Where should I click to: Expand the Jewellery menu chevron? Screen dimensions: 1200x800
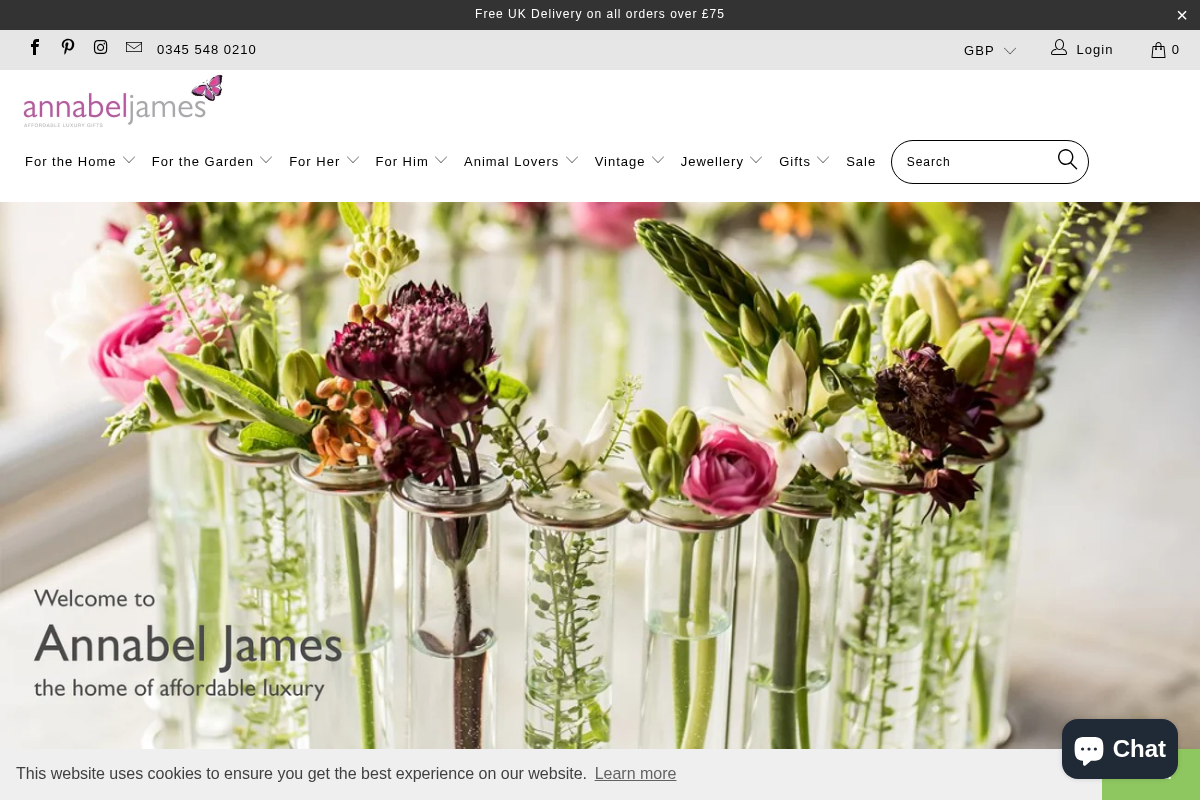coord(756,160)
